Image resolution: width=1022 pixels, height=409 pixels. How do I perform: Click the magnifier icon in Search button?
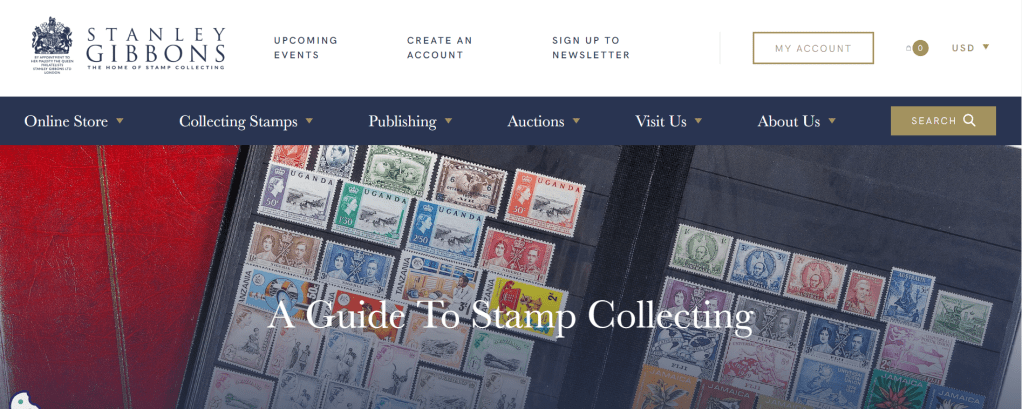tap(969, 120)
